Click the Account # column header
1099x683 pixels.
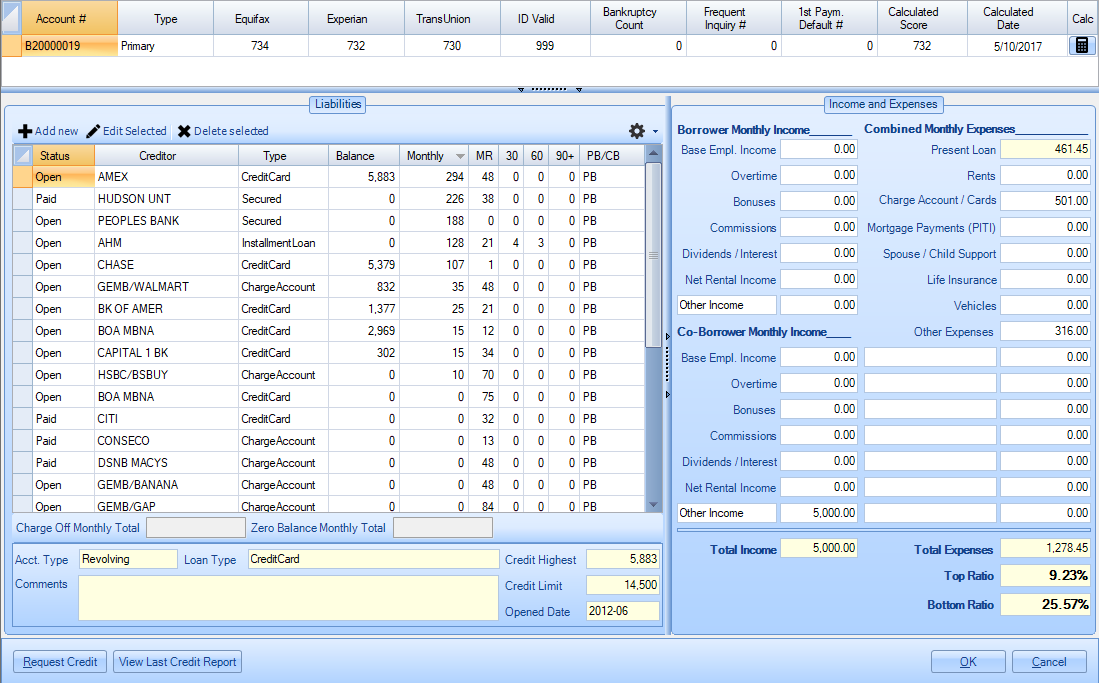coord(69,18)
